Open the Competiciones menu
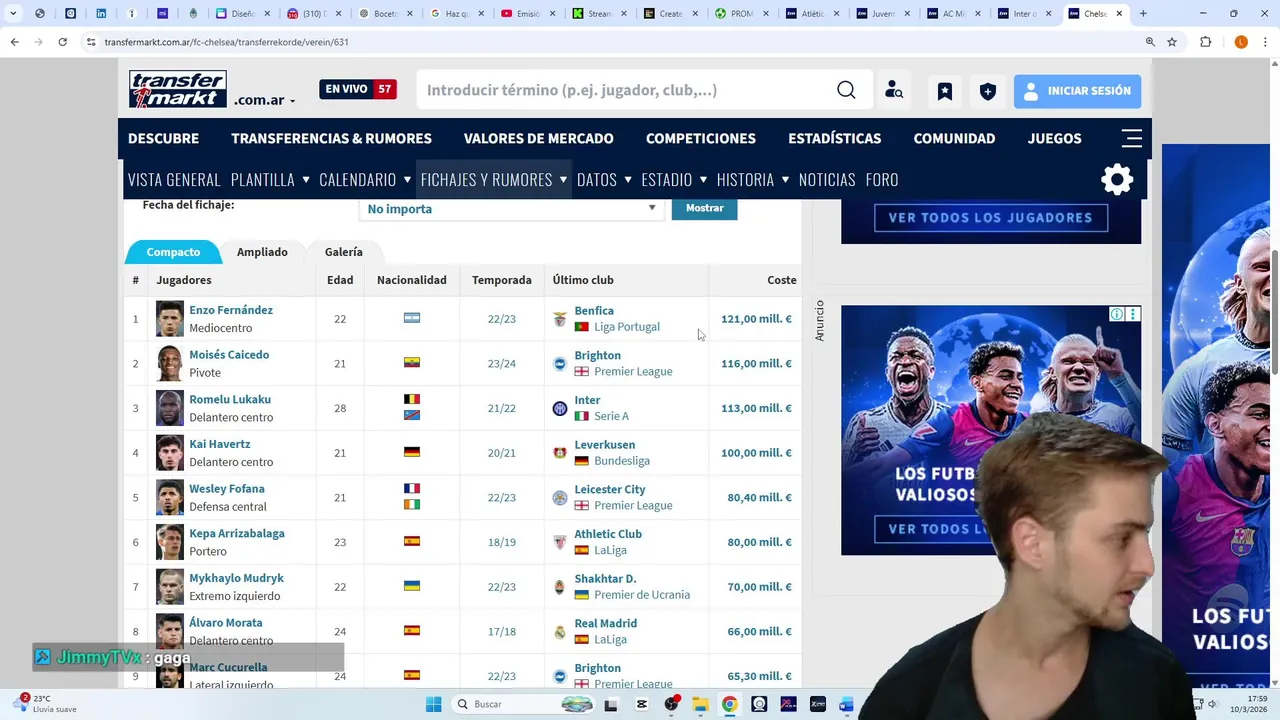The width and height of the screenshot is (1280, 720). (x=700, y=139)
